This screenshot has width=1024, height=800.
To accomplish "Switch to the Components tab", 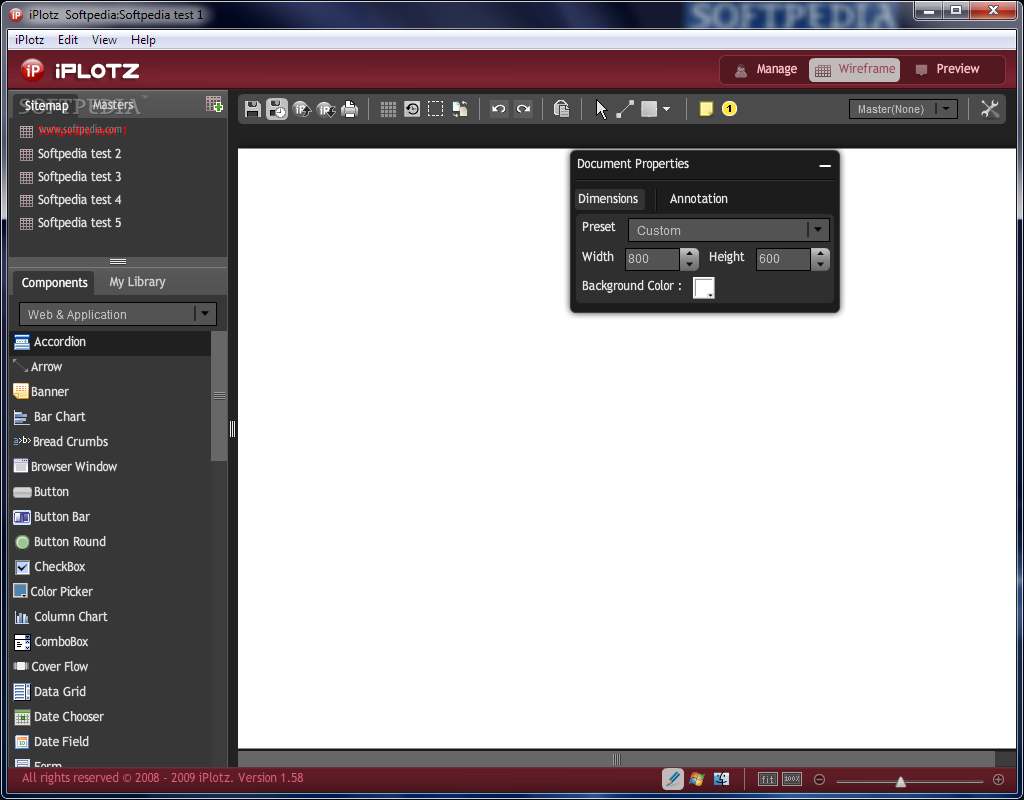I will 54,283.
